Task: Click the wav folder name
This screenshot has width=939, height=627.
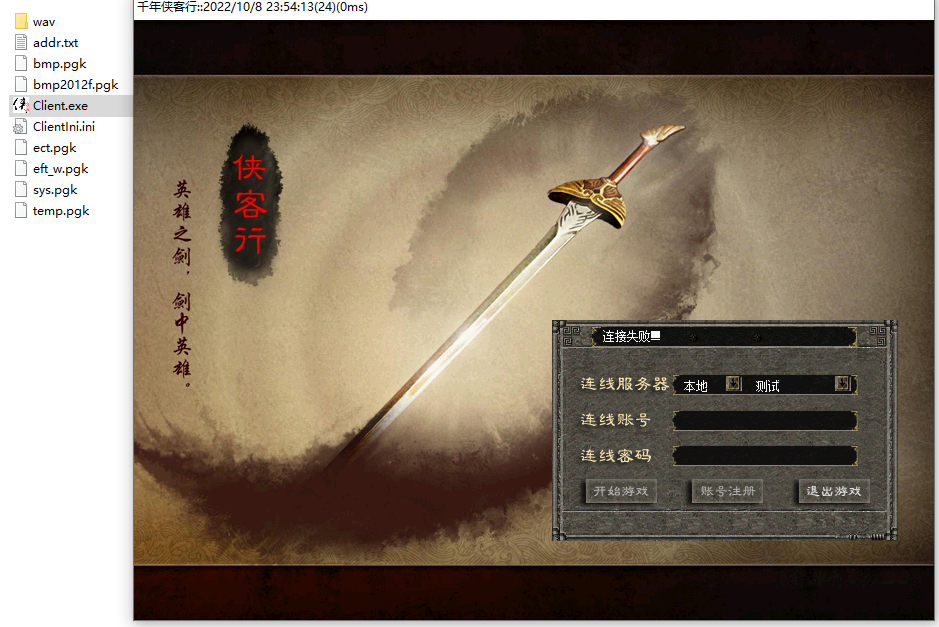Action: 44,22
